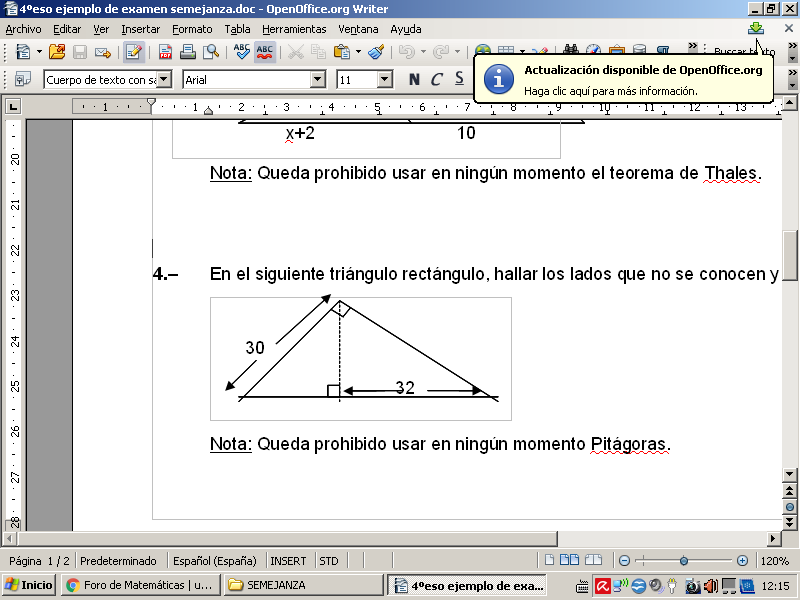Toggle bold formatting (N button)
800x600 pixels.
[414, 79]
